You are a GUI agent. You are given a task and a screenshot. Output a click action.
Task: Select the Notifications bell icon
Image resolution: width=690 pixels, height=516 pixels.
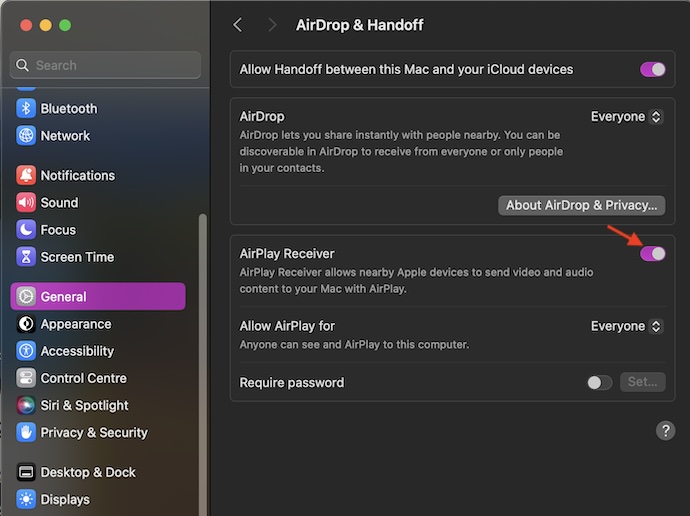coord(26,175)
